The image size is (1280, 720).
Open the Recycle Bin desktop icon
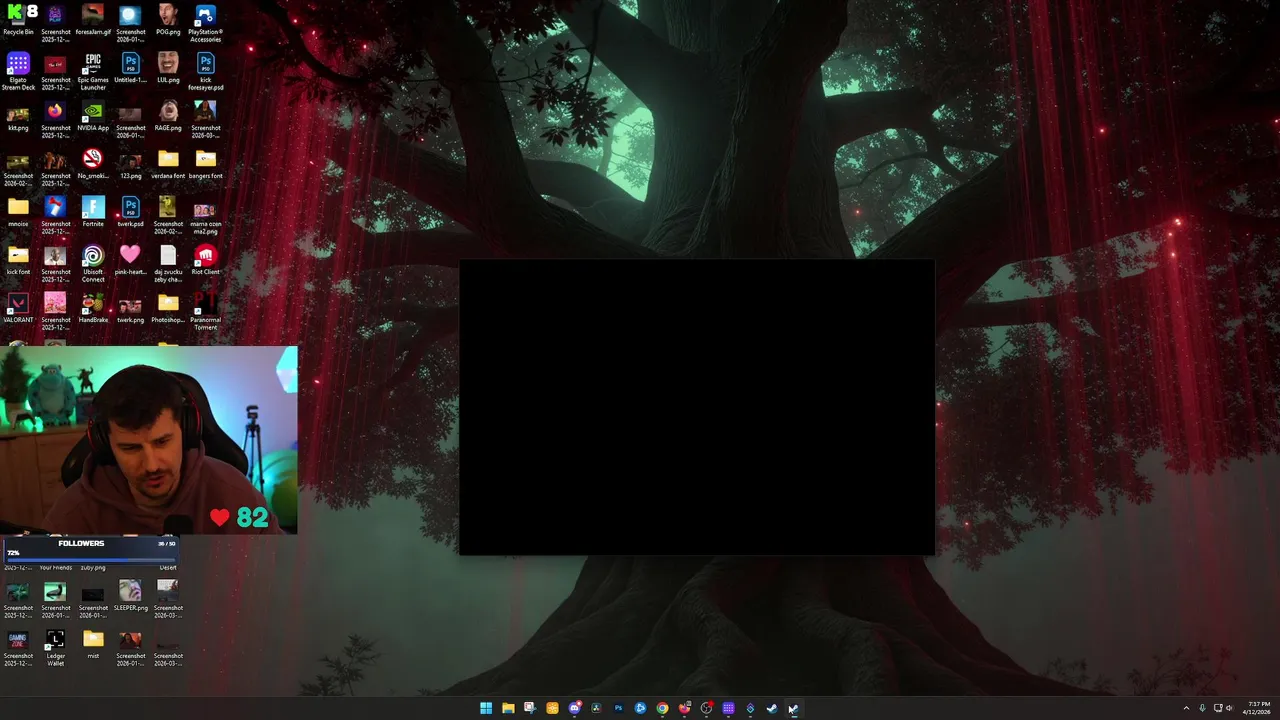coord(18,19)
